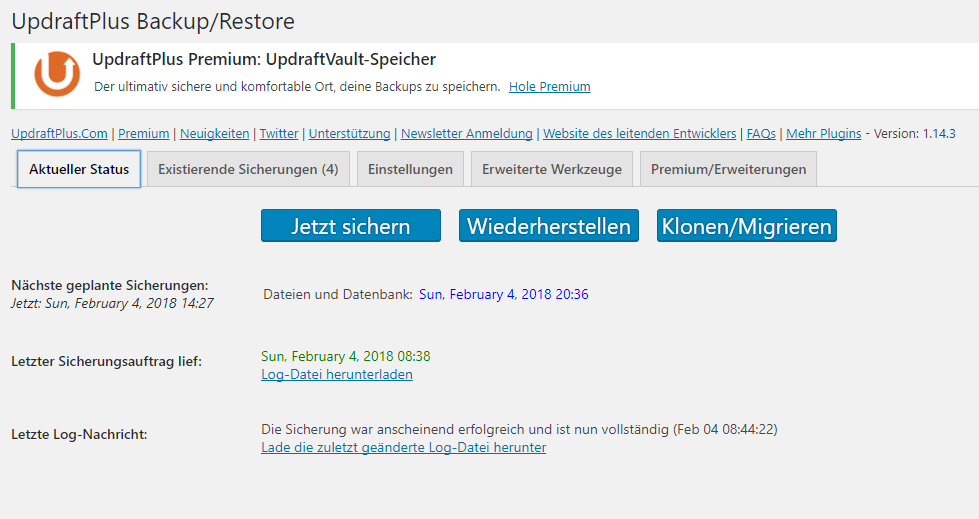Click the Wiederherstellen button
This screenshot has height=519, width=979.
pyautogui.click(x=549, y=225)
